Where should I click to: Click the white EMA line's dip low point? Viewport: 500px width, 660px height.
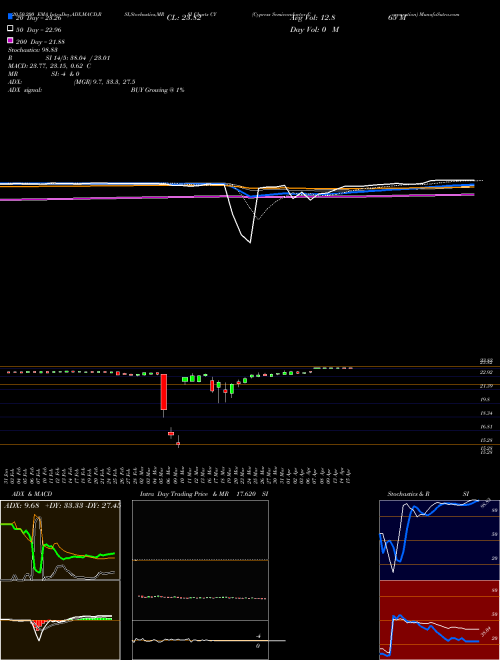(250, 242)
